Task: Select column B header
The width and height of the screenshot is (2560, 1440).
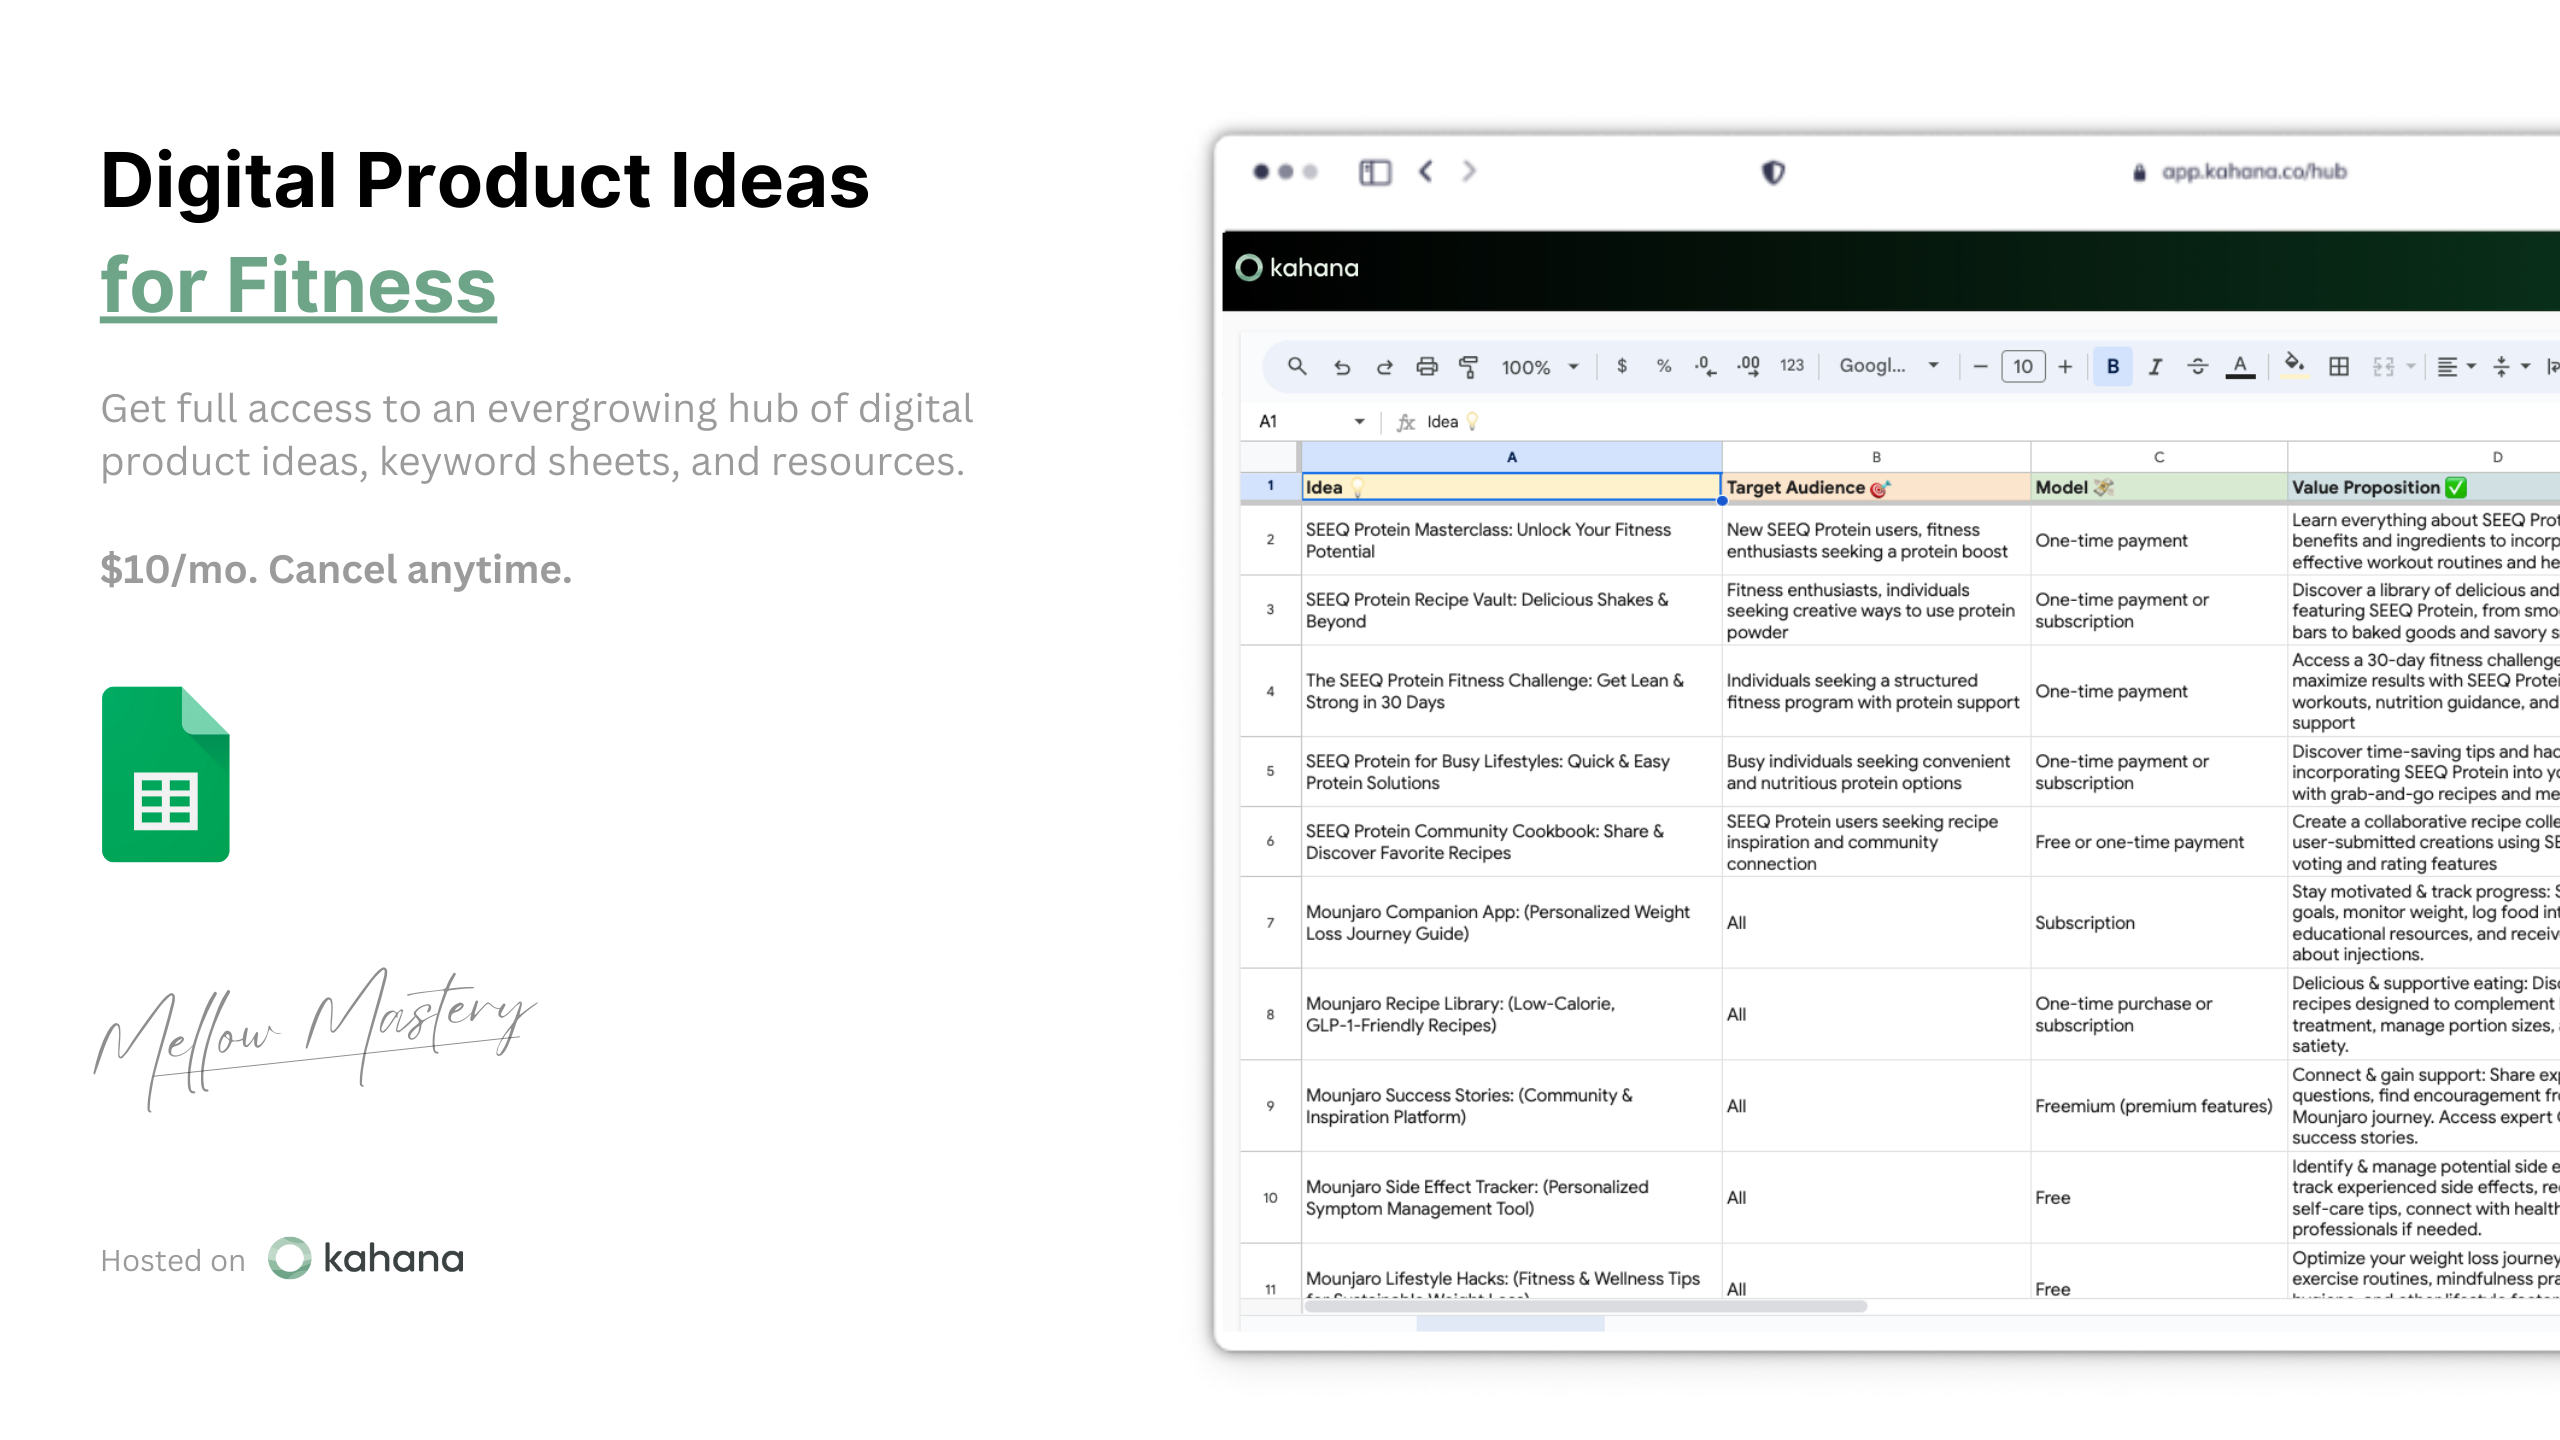Action: coord(1876,457)
